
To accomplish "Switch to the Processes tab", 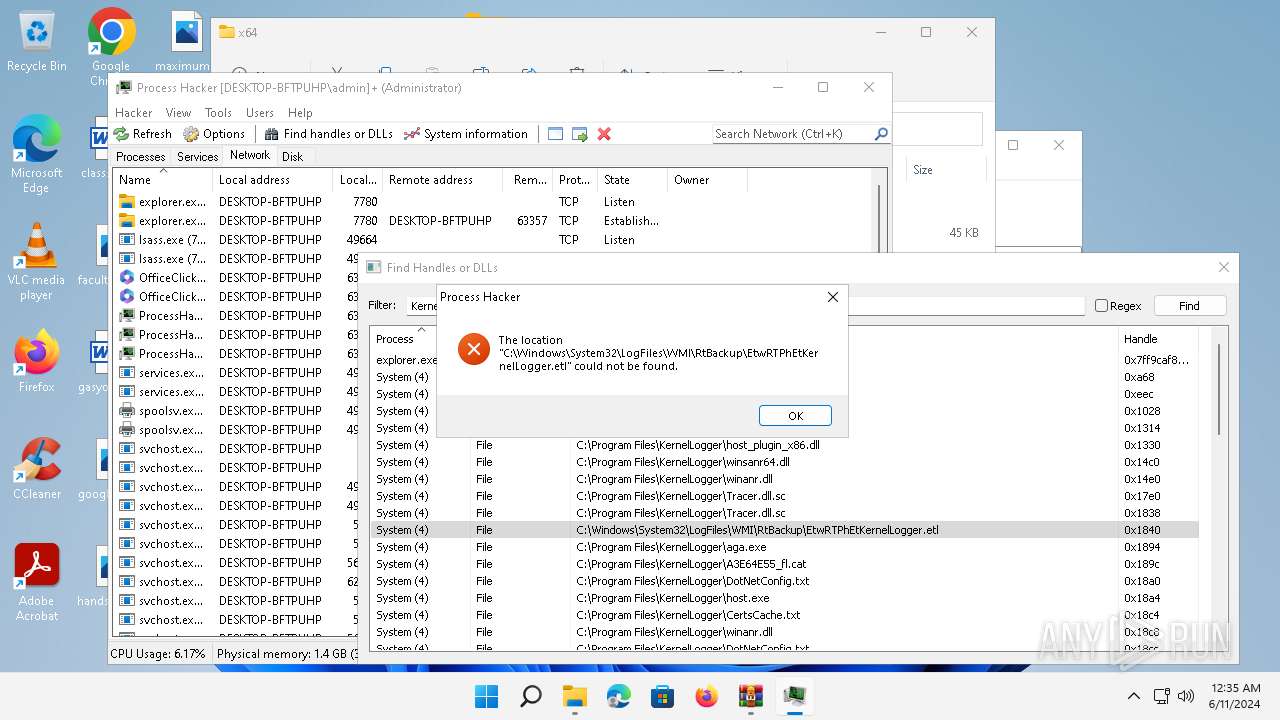I will [x=141, y=156].
